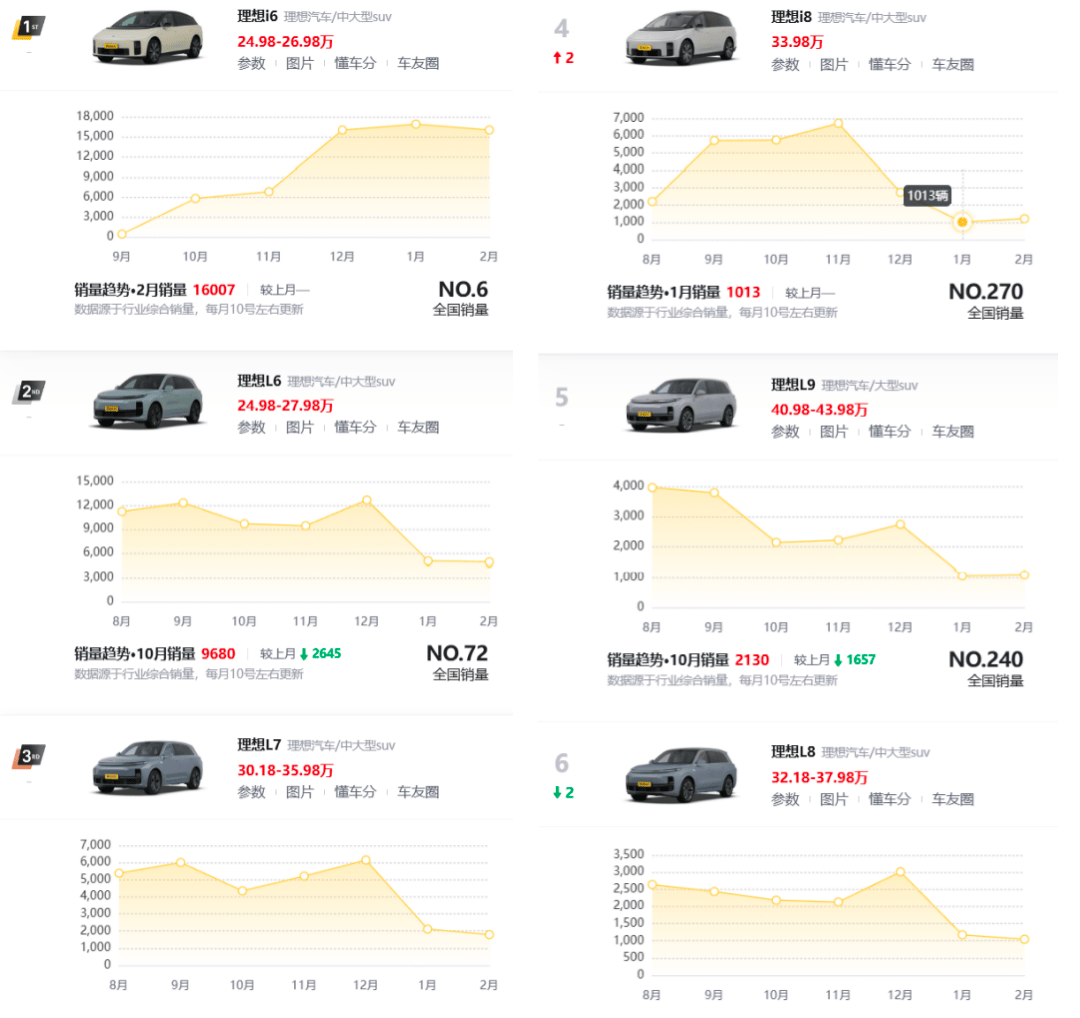Click the 1013辆 tooltip on 理想i8 chart
1080x1018 pixels.
click(x=927, y=196)
